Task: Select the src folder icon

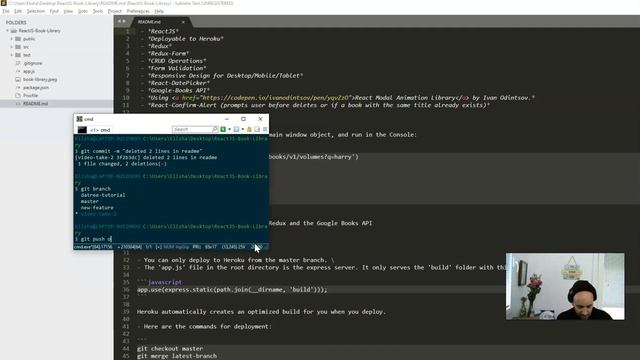Action: 18,47
